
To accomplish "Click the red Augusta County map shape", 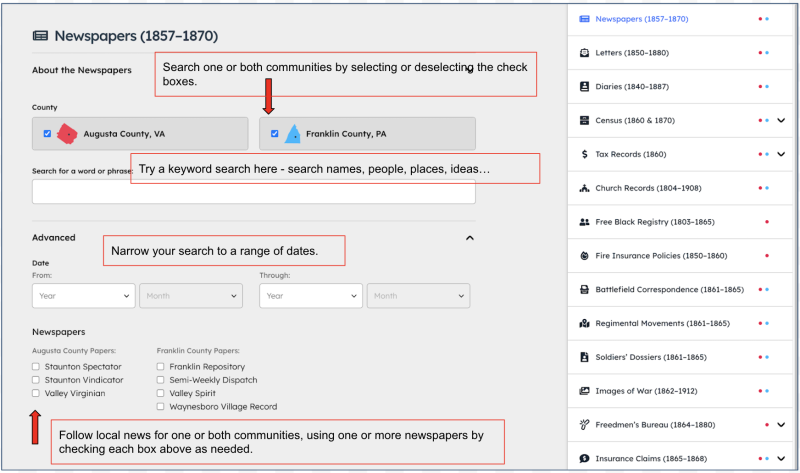I will click(67, 134).
